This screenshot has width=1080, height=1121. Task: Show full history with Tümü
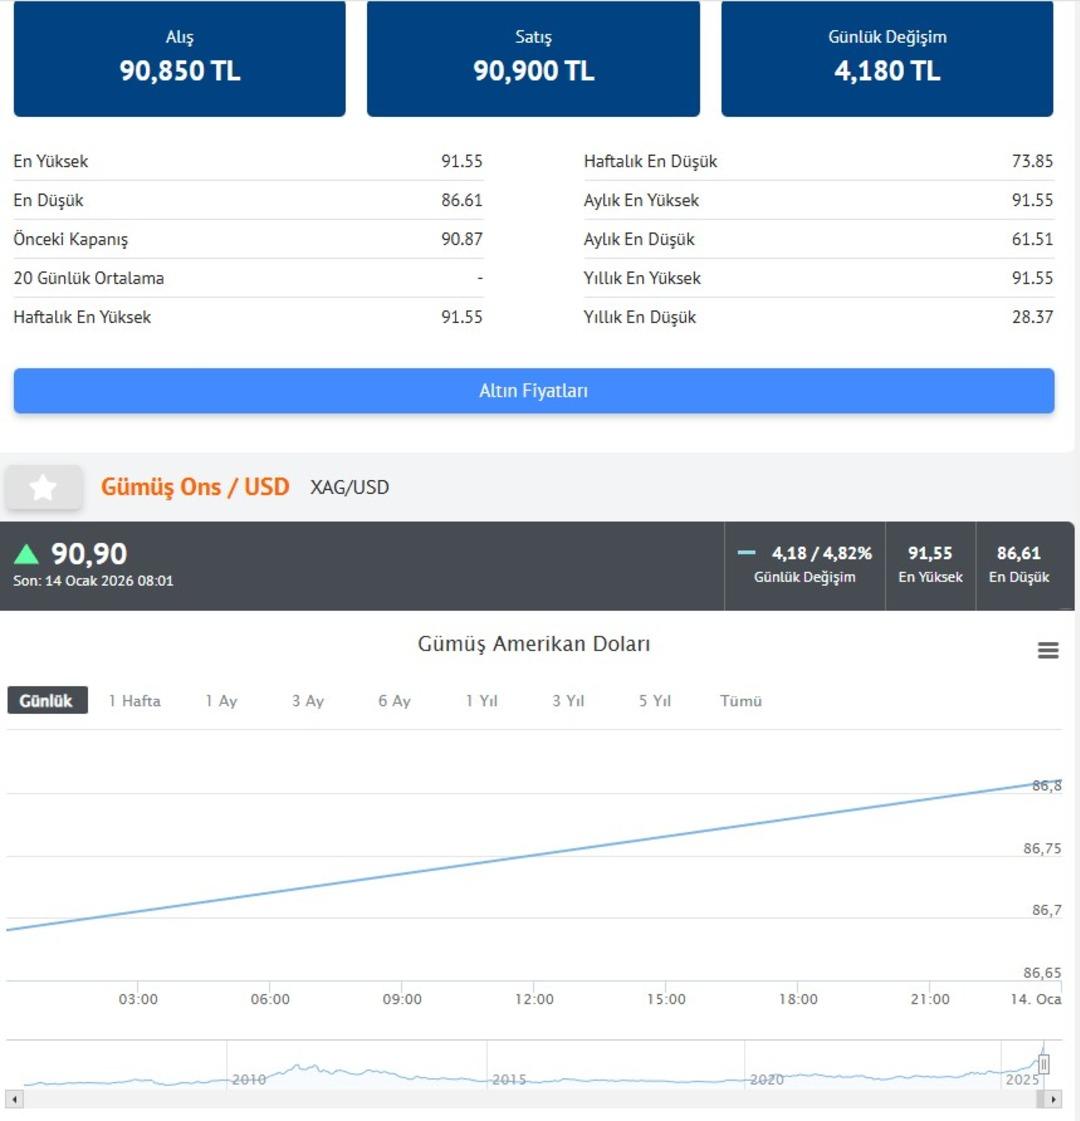(740, 700)
